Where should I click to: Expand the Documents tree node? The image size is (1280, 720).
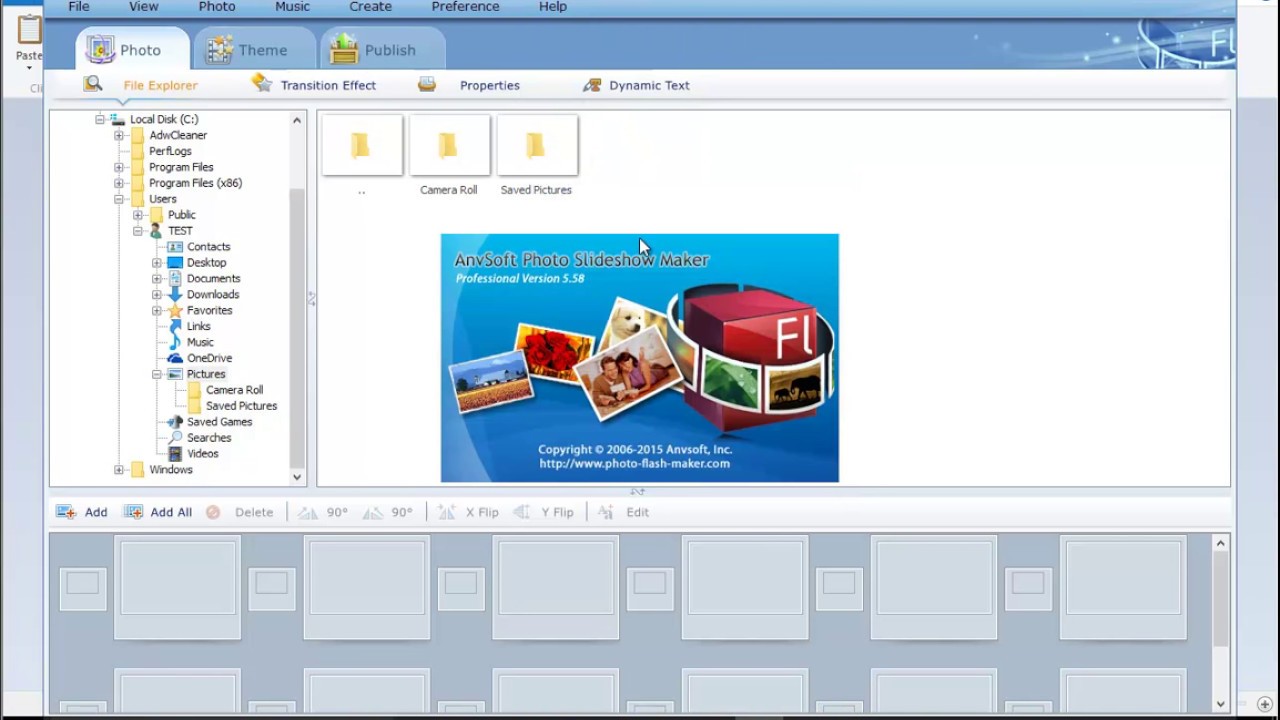coord(157,279)
